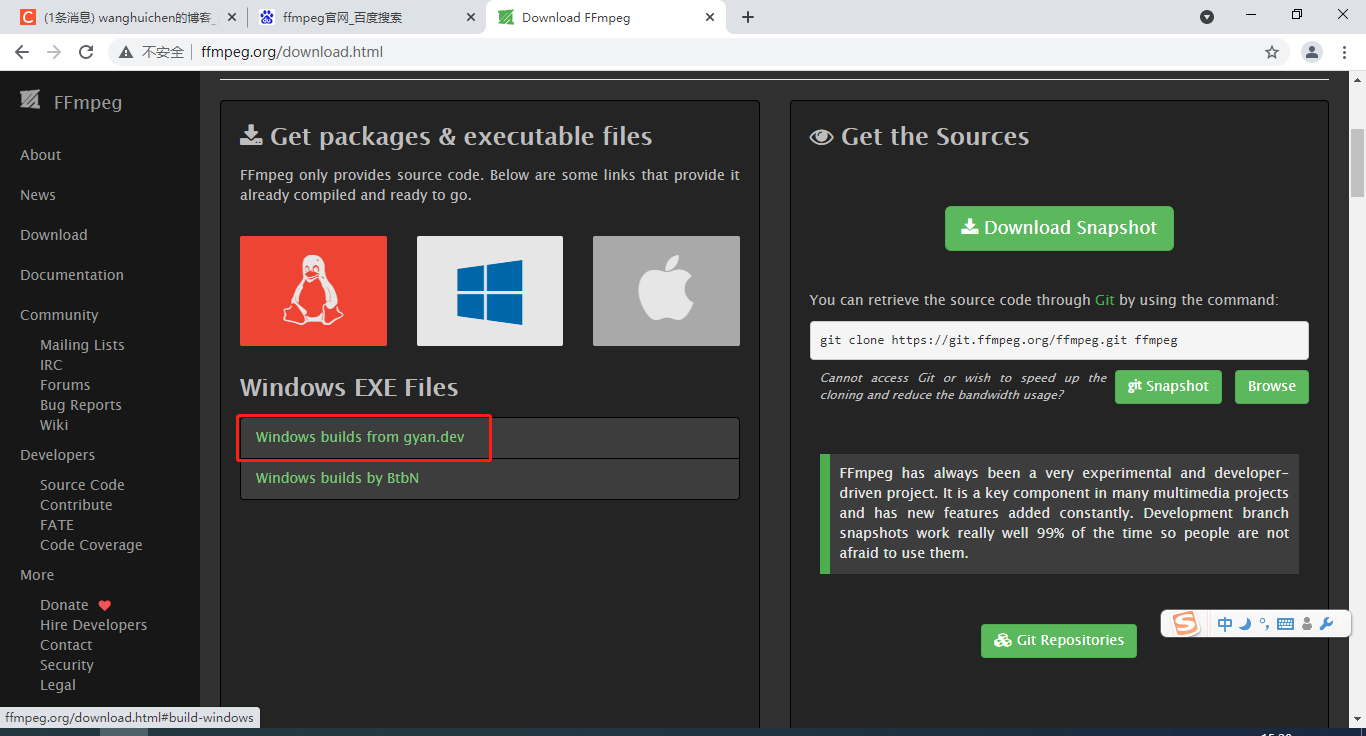Open the browser profile avatar icon

click(x=1312, y=52)
